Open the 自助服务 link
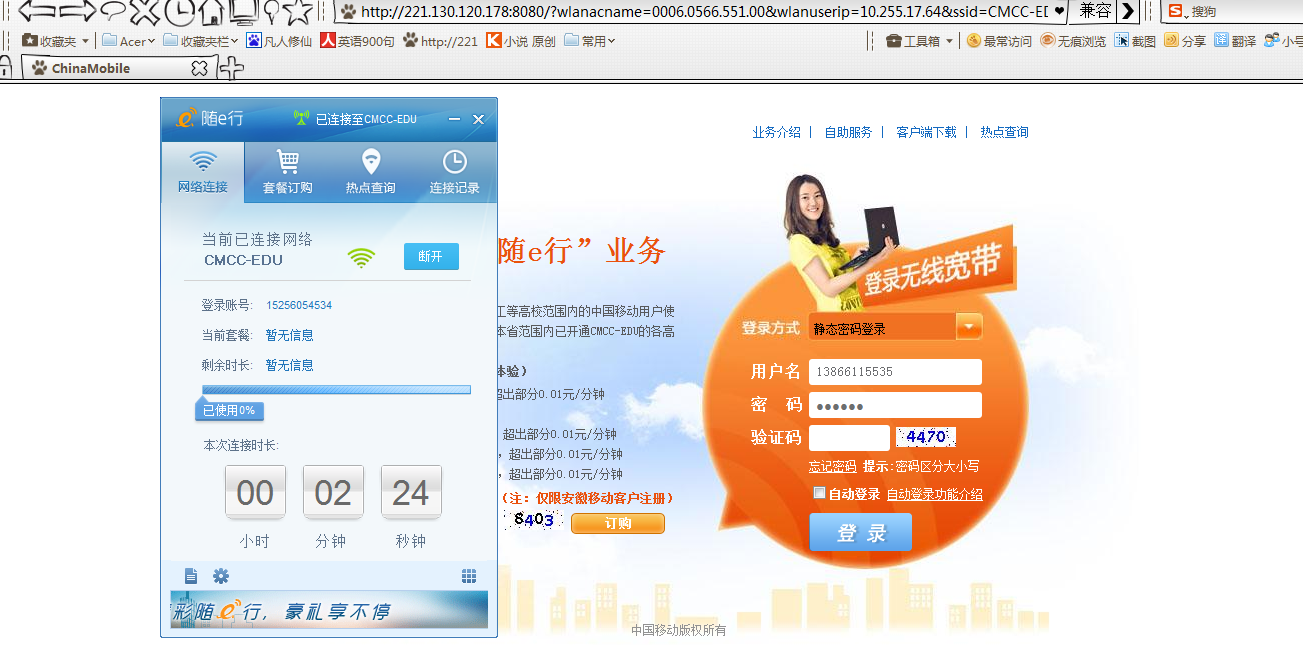Screen dimensions: 1303x654 pyautogui.click(x=848, y=132)
